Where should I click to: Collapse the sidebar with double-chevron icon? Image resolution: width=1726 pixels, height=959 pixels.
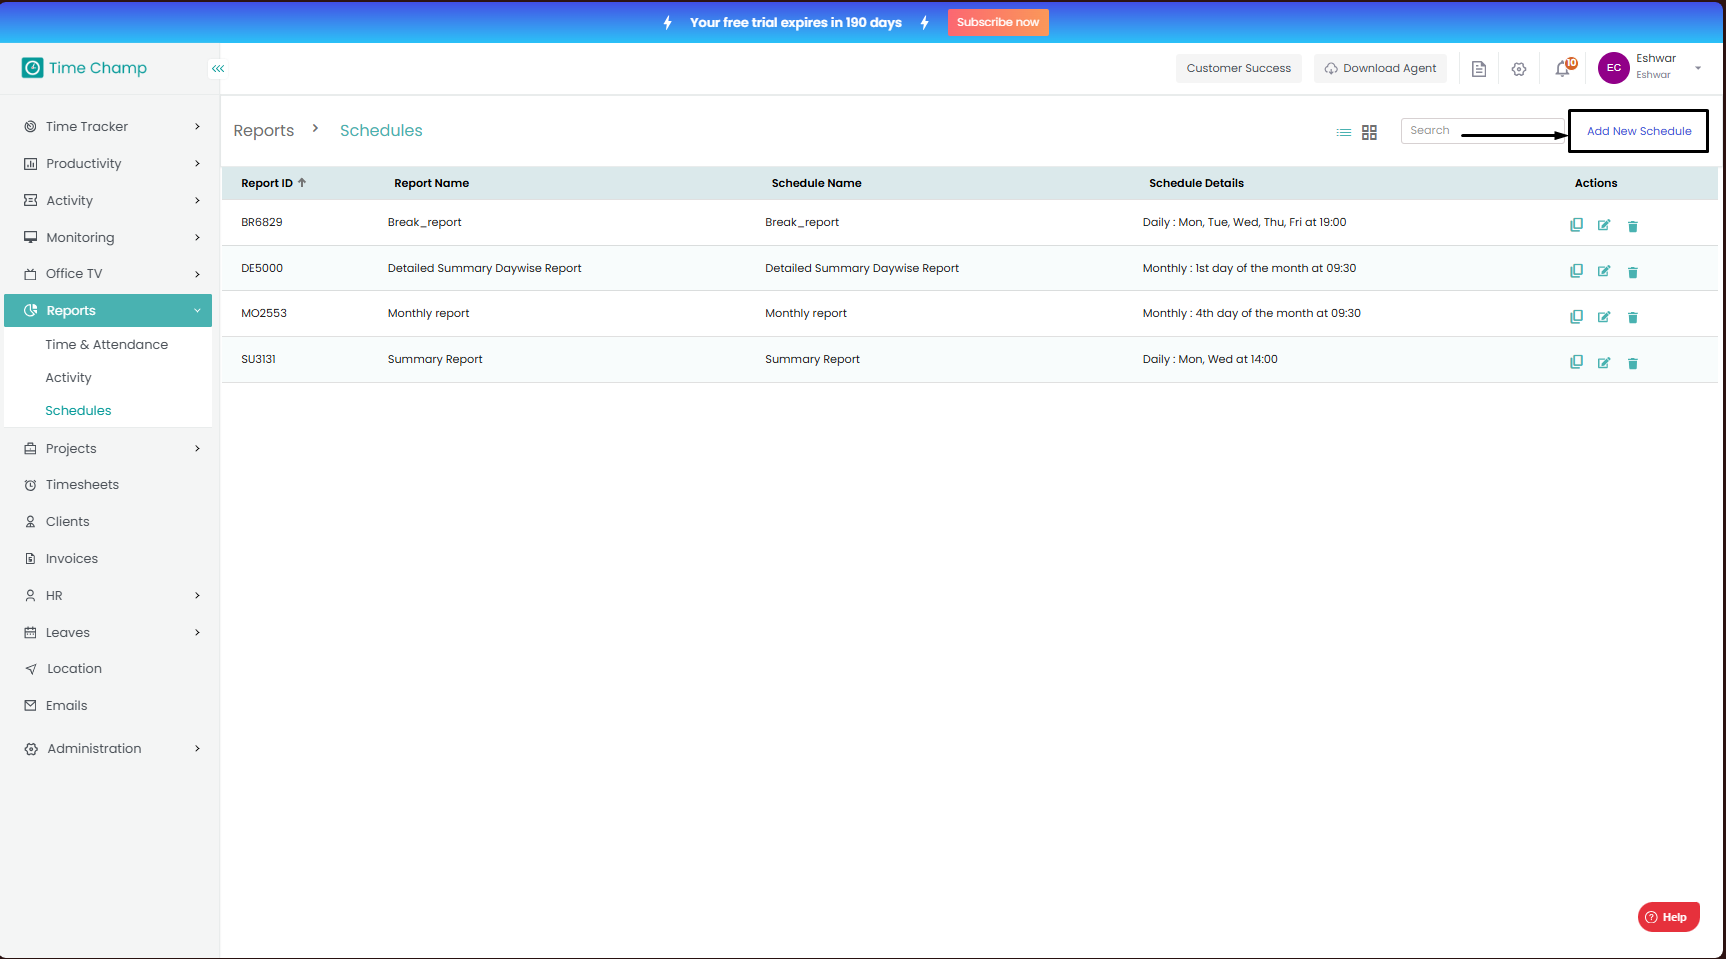pyautogui.click(x=218, y=68)
